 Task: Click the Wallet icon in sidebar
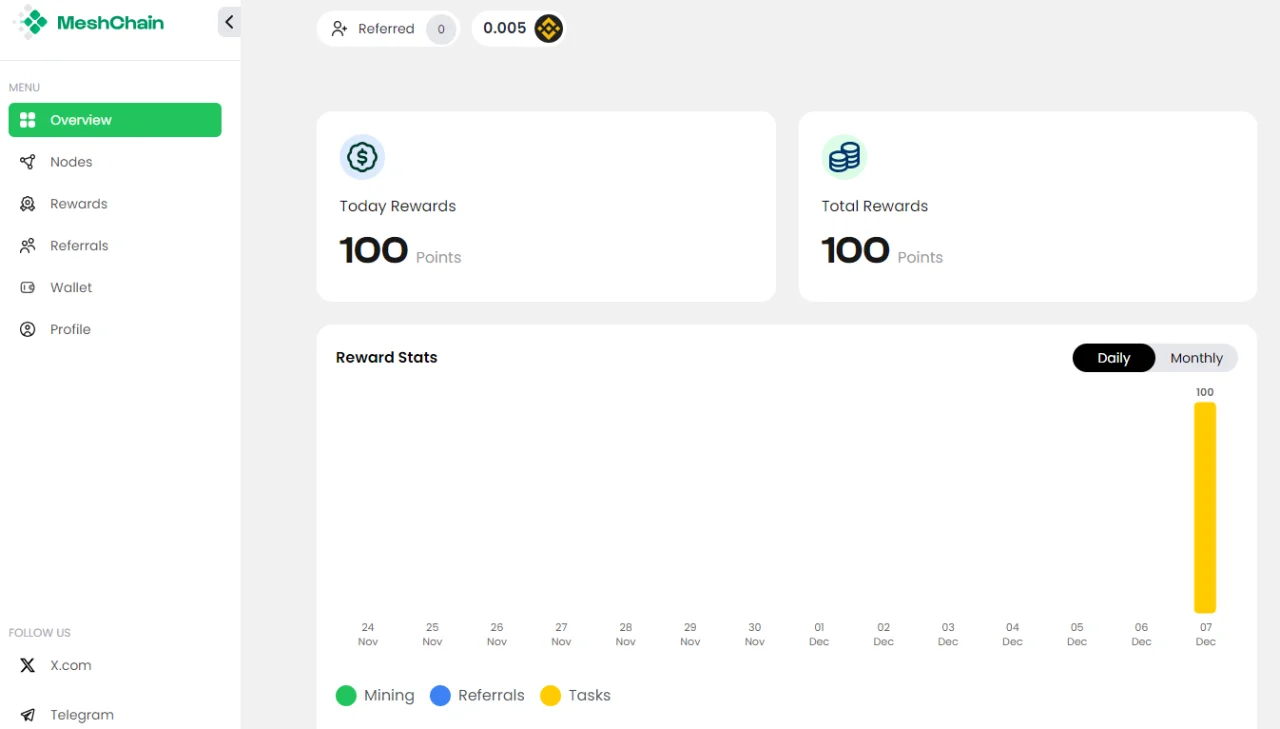[28, 288]
